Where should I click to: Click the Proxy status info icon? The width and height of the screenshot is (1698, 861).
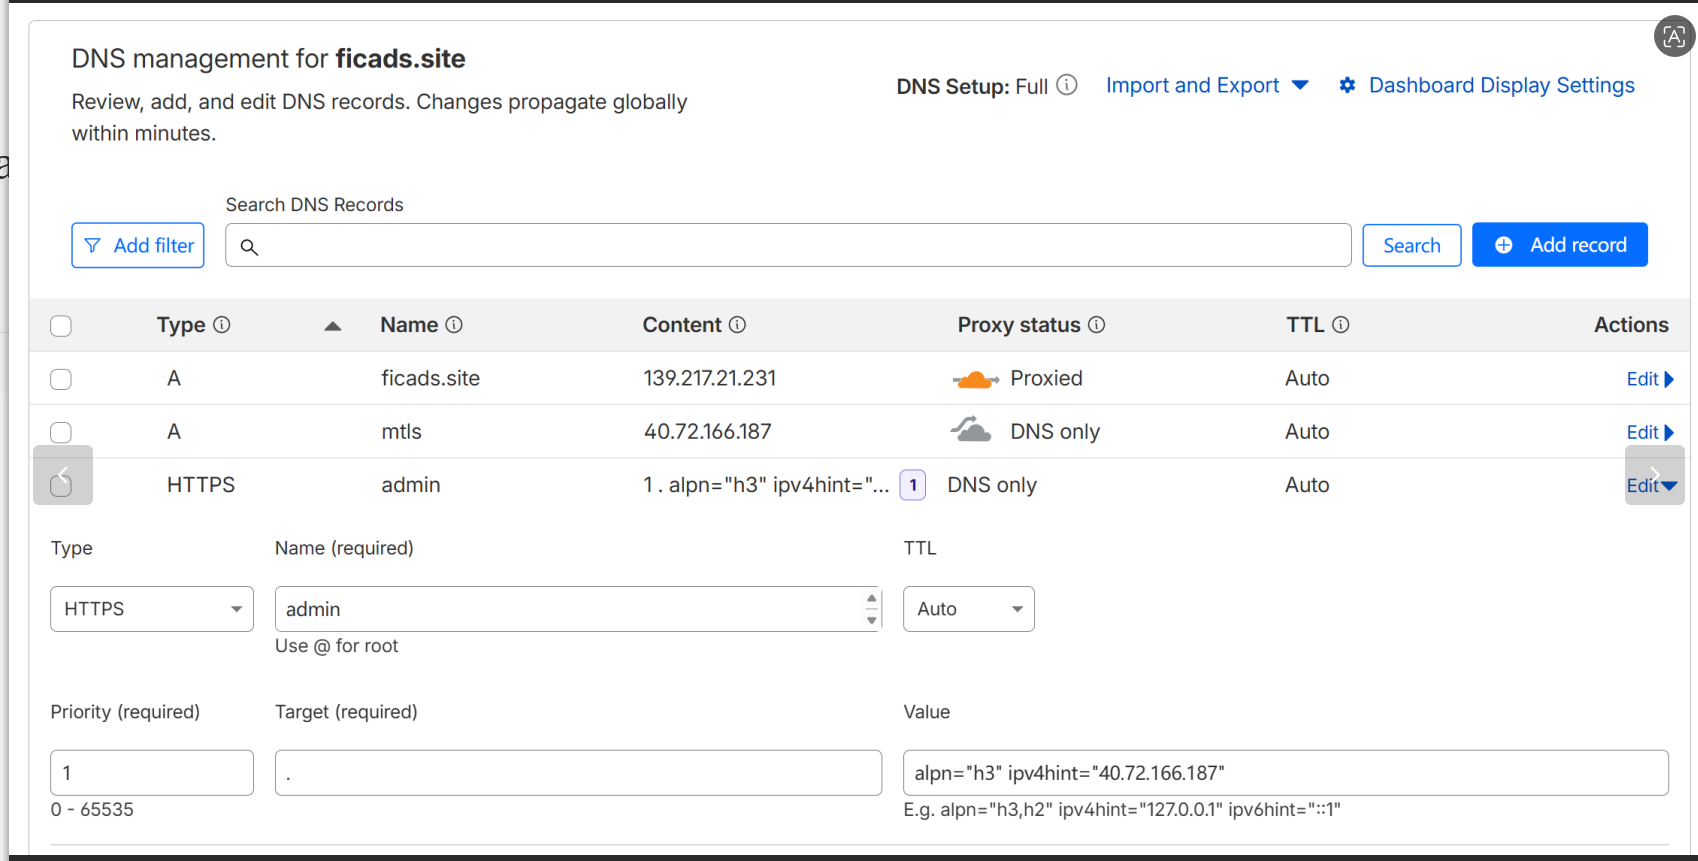(x=1096, y=325)
